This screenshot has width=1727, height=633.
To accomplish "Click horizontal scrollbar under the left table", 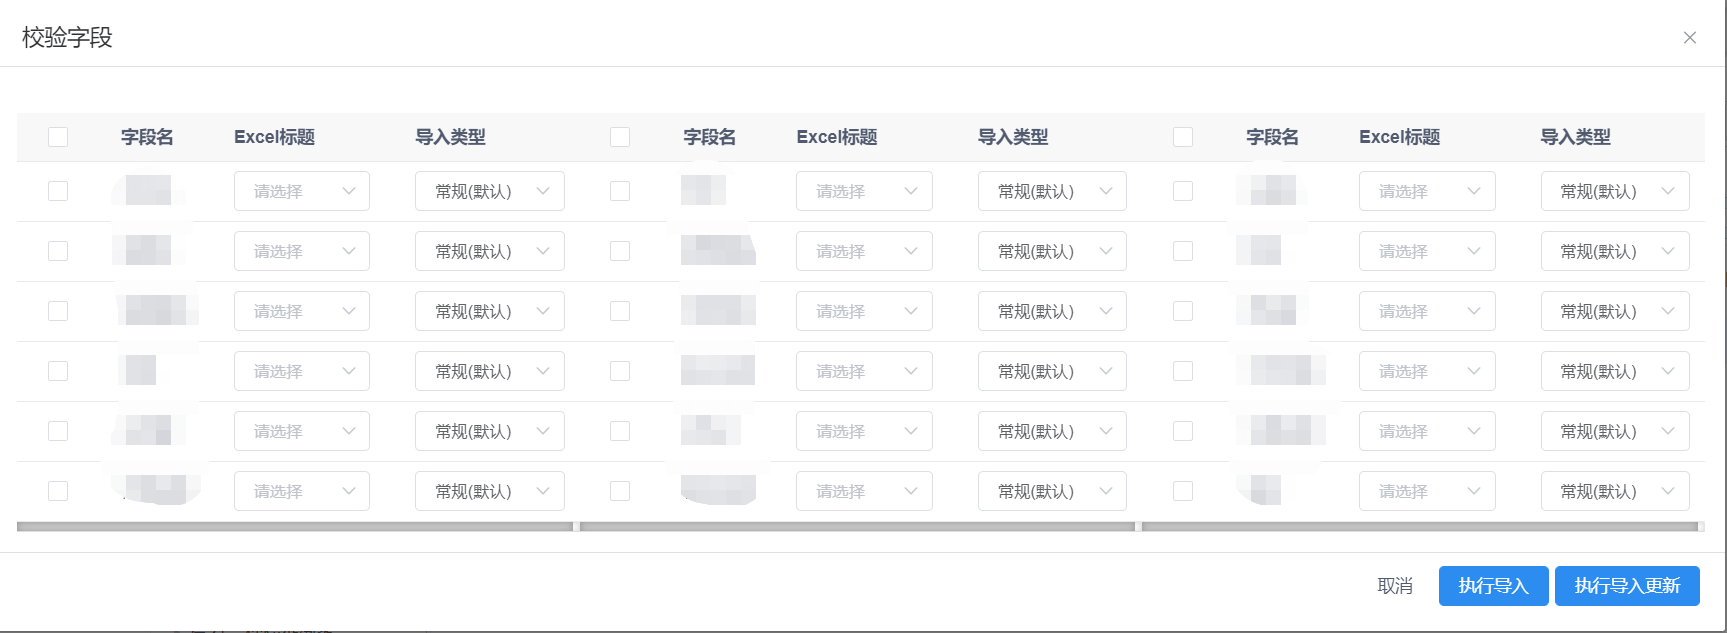I will [x=294, y=526].
